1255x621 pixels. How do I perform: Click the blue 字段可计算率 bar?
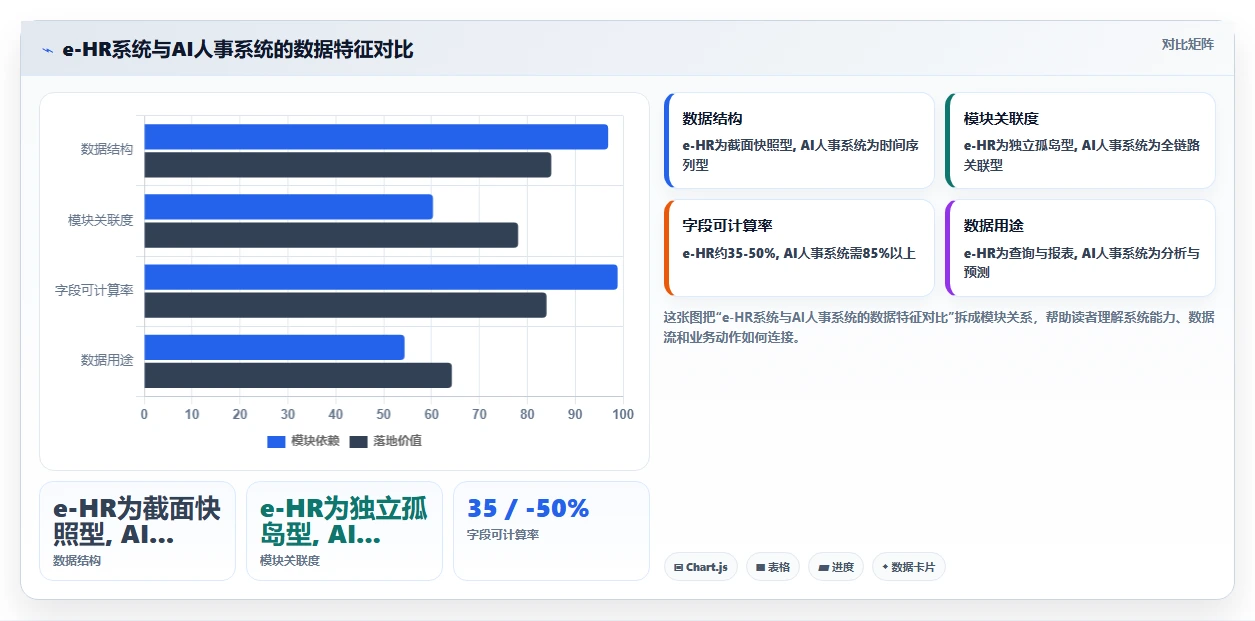coord(381,277)
